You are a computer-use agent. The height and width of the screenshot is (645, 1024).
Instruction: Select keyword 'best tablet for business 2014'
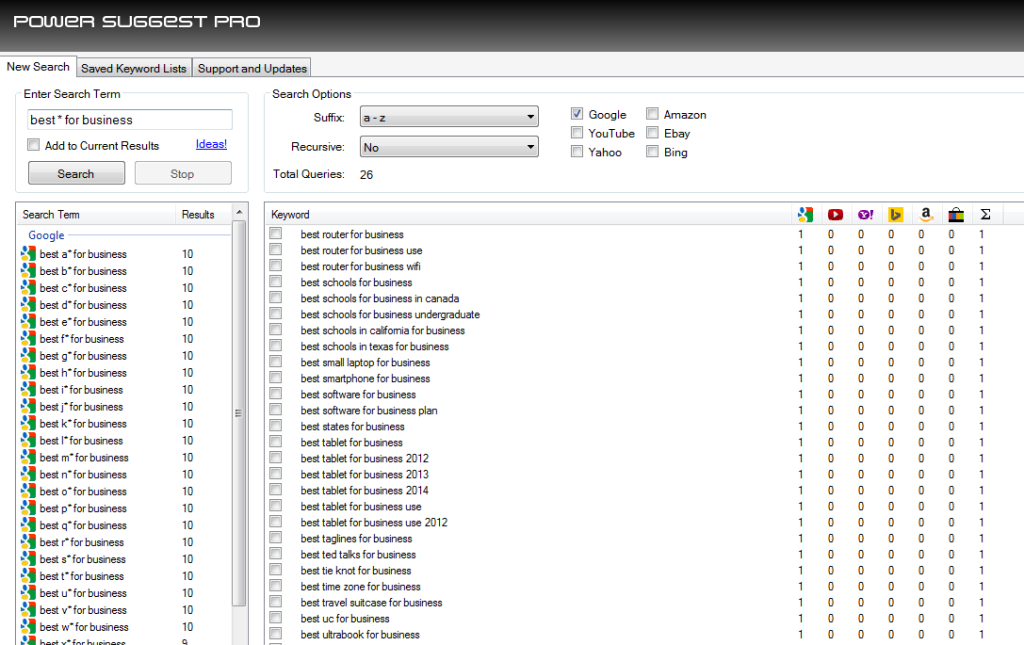click(364, 490)
